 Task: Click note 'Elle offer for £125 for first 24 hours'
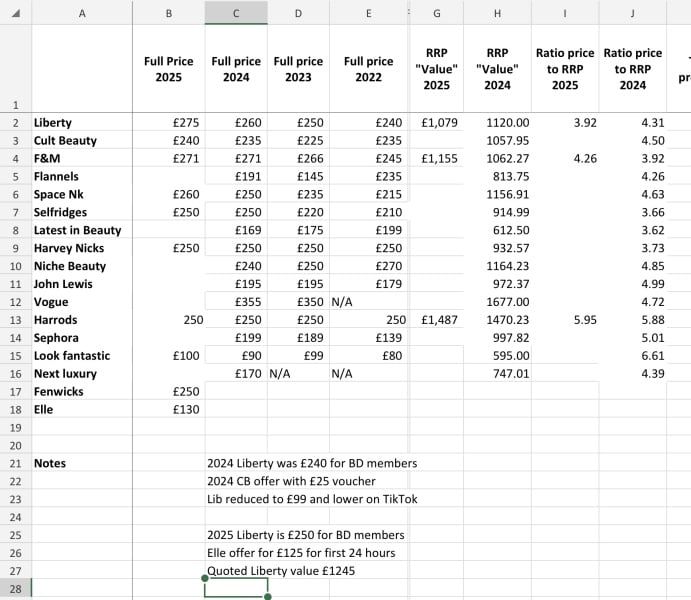click(301, 553)
